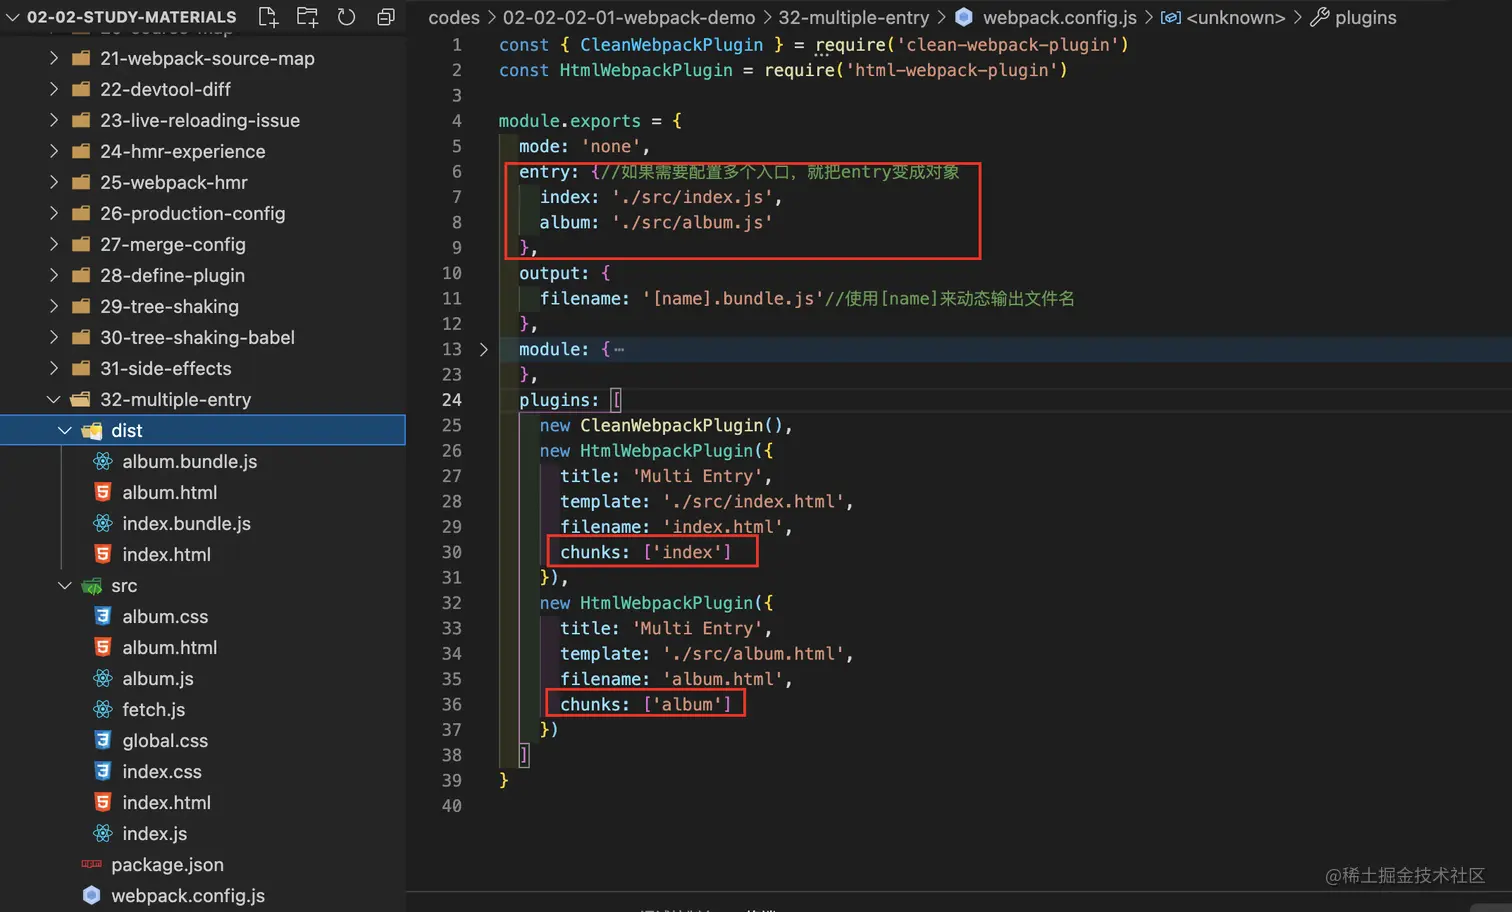
Task: Select the 24-hmr-experience folder name
Action: (183, 151)
